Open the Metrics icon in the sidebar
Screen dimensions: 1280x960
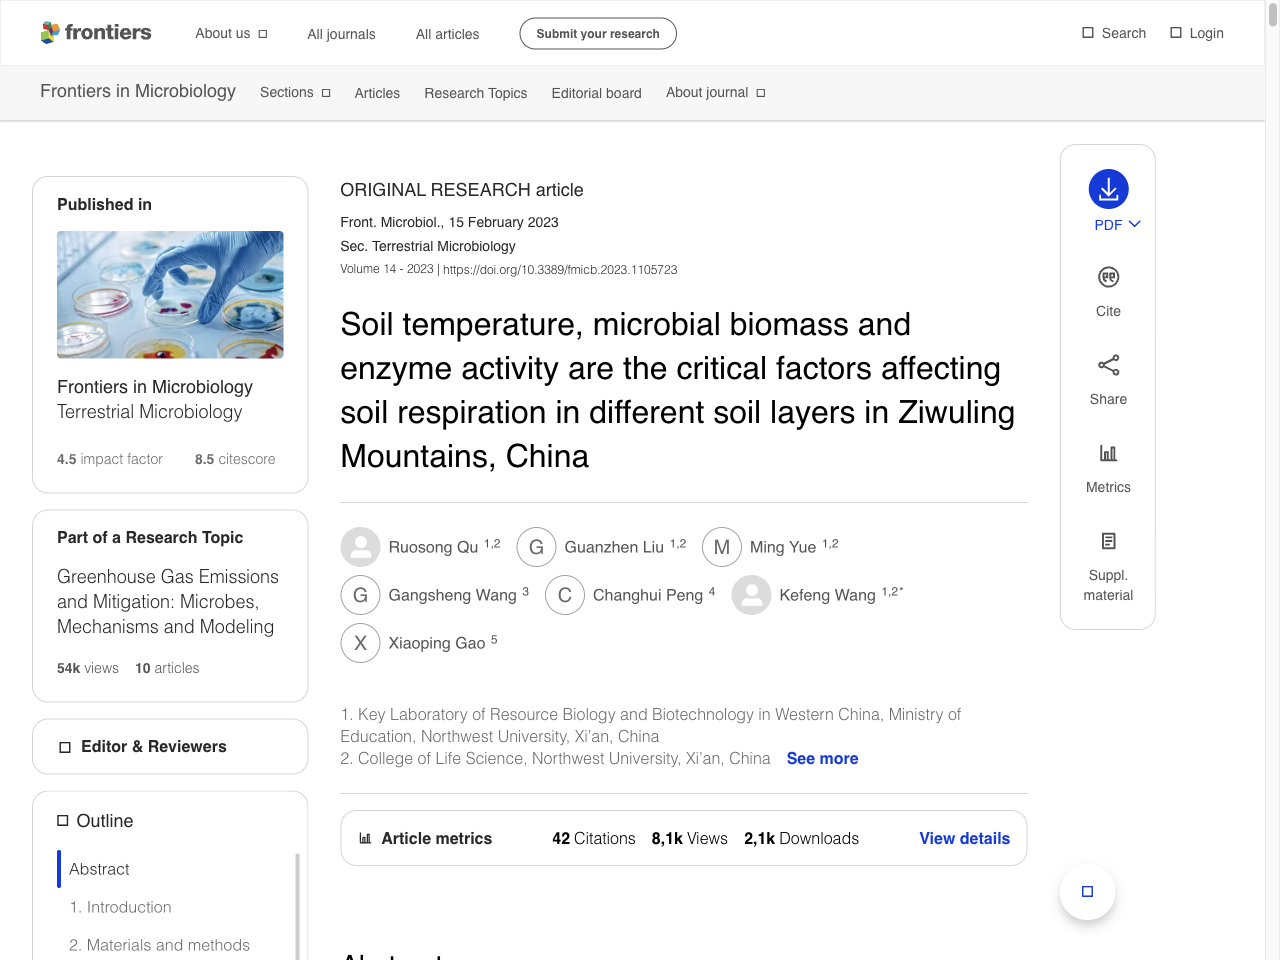click(1108, 453)
